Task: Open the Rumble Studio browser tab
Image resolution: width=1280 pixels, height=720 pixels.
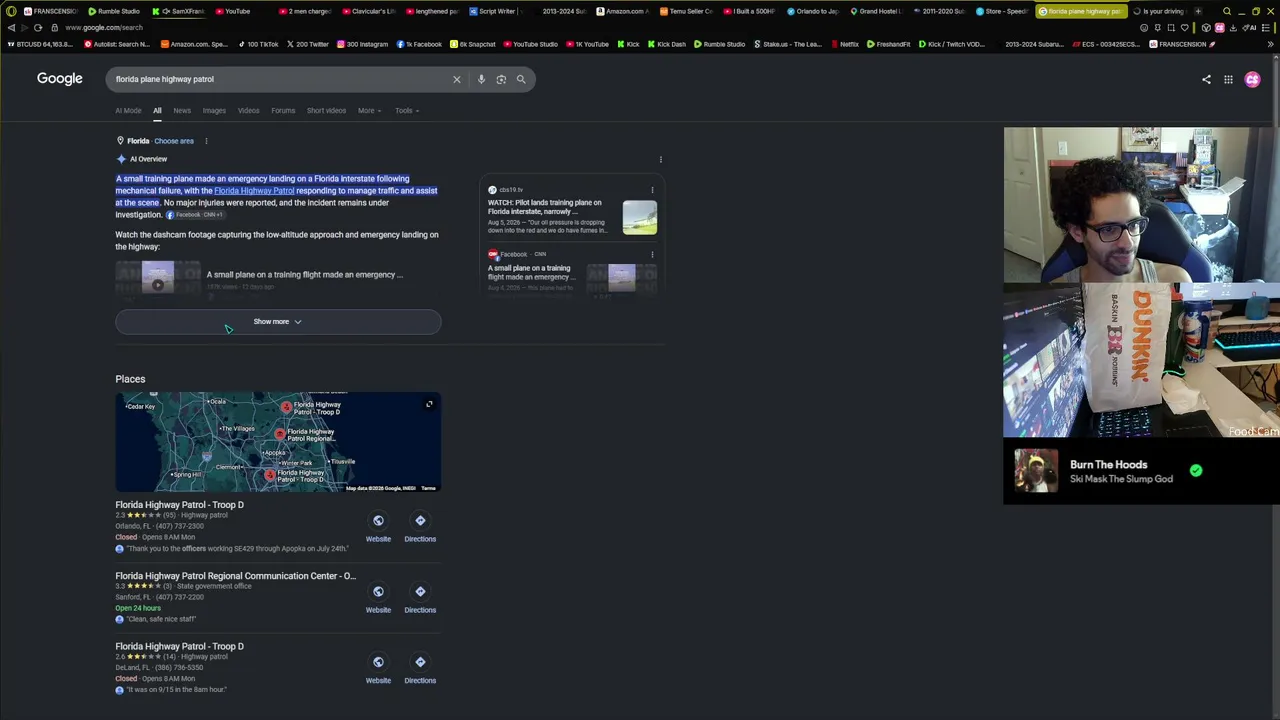Action: pyautogui.click(x=113, y=11)
